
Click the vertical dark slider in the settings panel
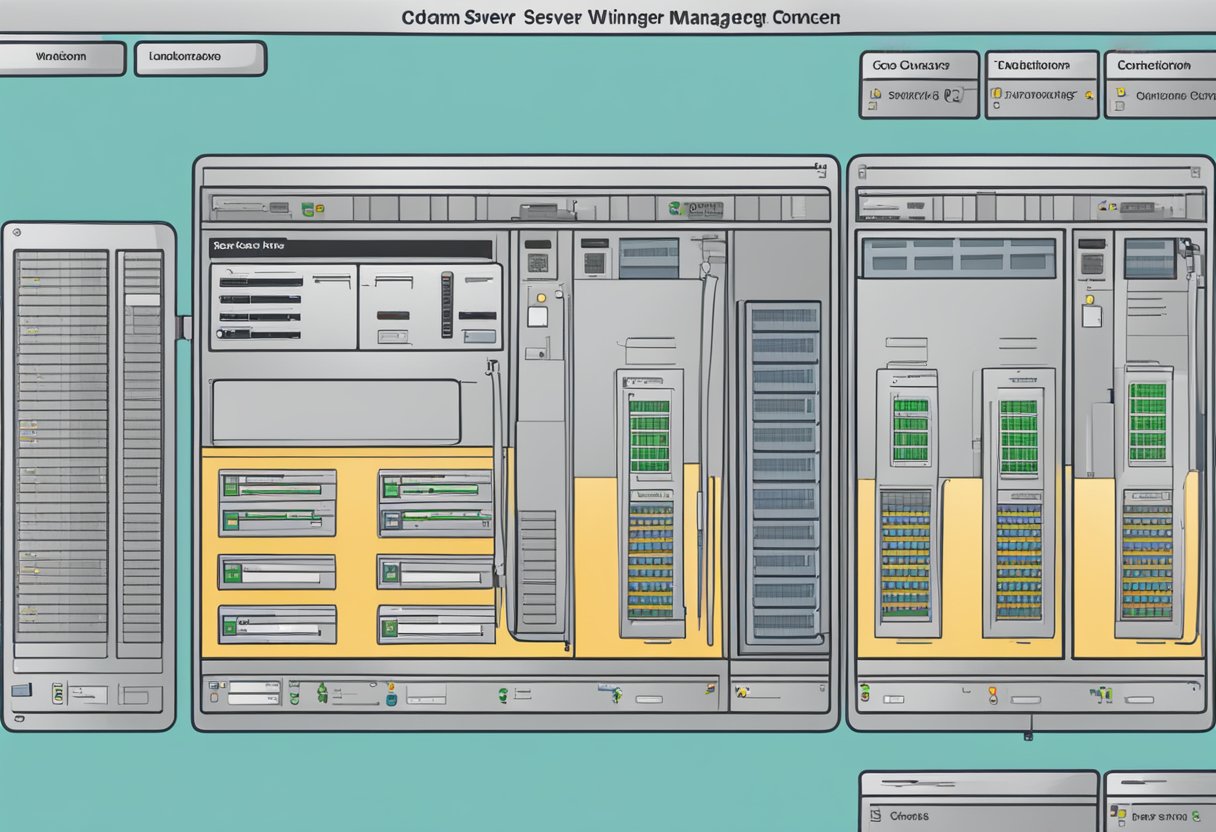coord(446,305)
